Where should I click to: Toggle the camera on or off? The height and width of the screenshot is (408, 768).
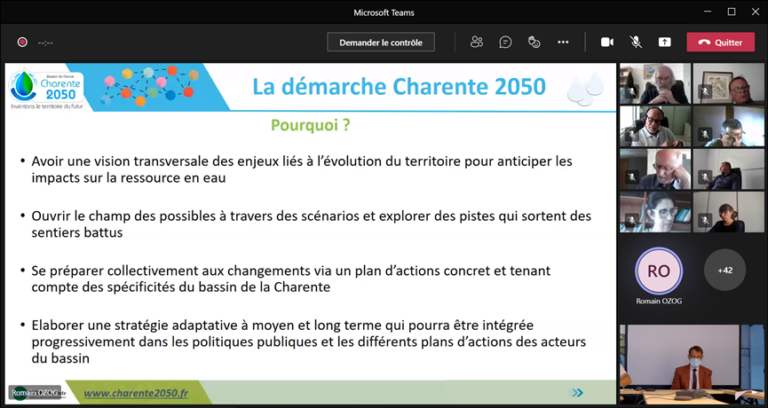606,42
